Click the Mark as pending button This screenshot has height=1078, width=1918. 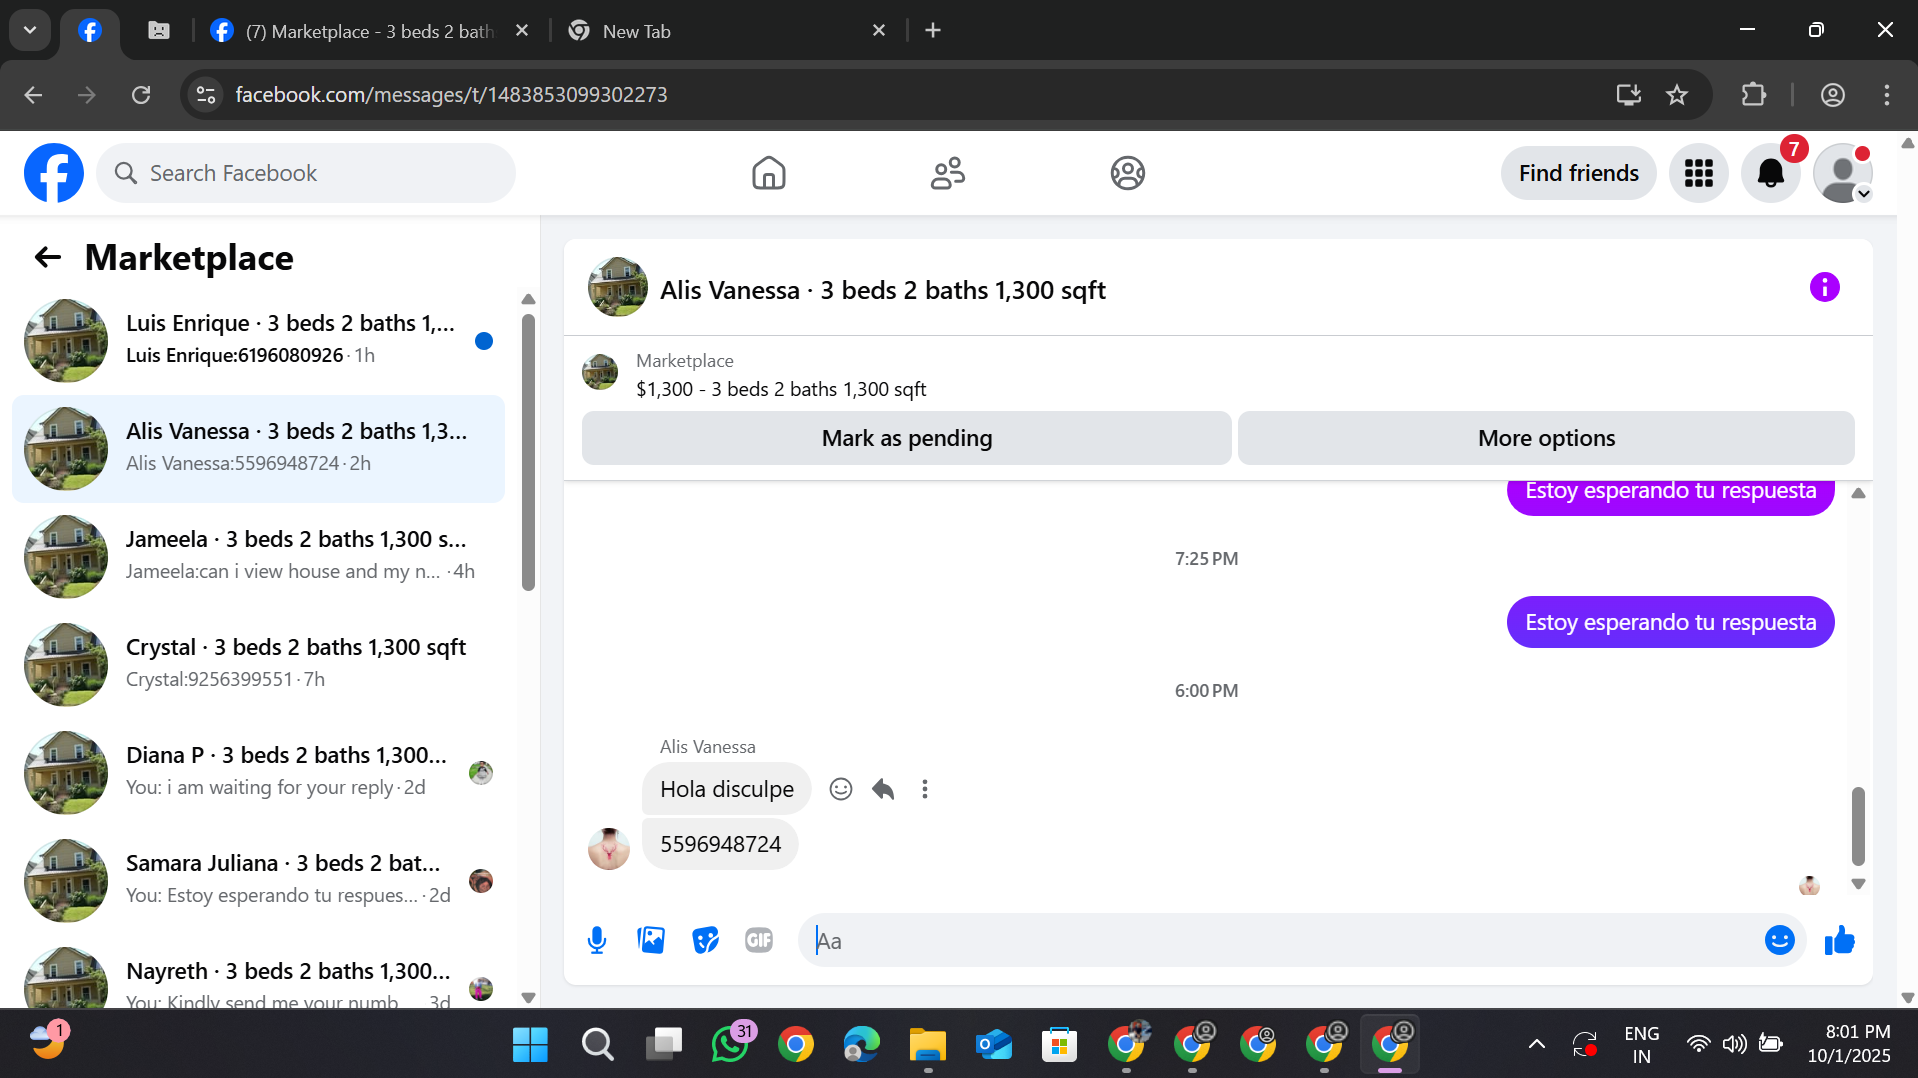click(906, 438)
